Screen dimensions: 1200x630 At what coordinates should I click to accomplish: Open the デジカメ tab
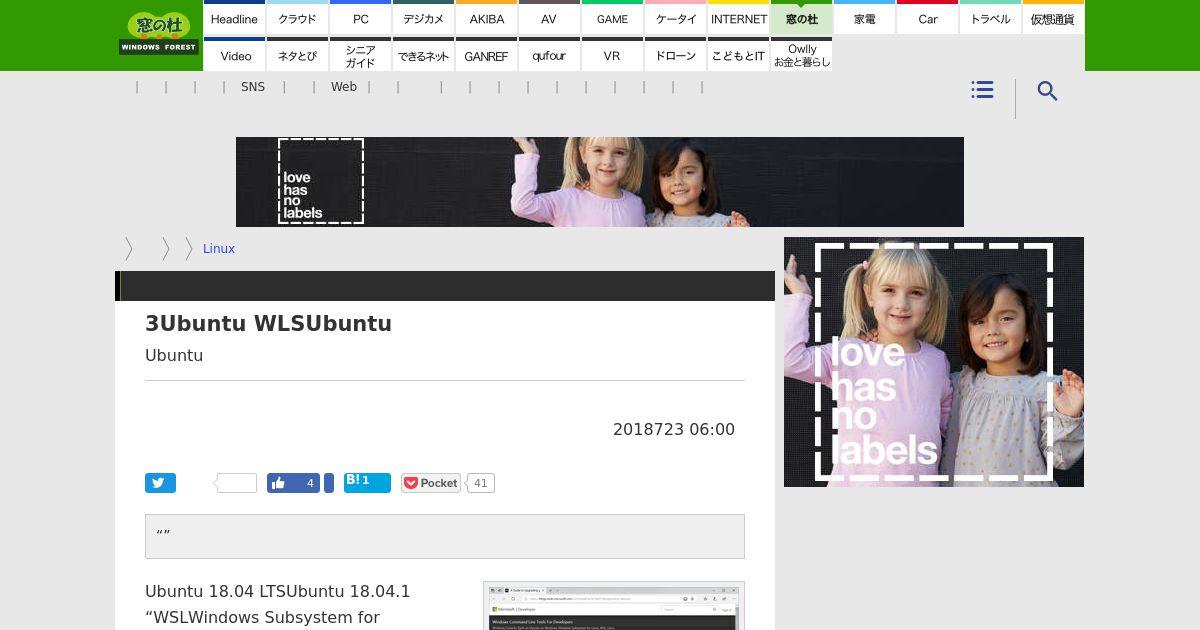423,17
